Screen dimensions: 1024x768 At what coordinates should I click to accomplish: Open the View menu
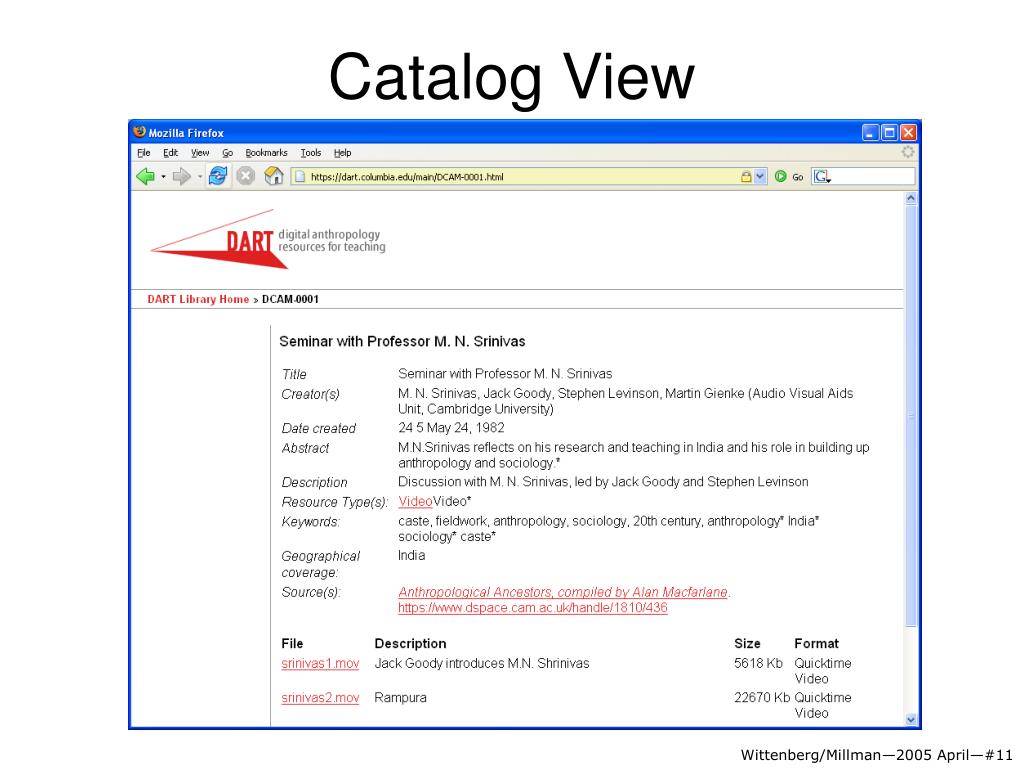click(200, 153)
